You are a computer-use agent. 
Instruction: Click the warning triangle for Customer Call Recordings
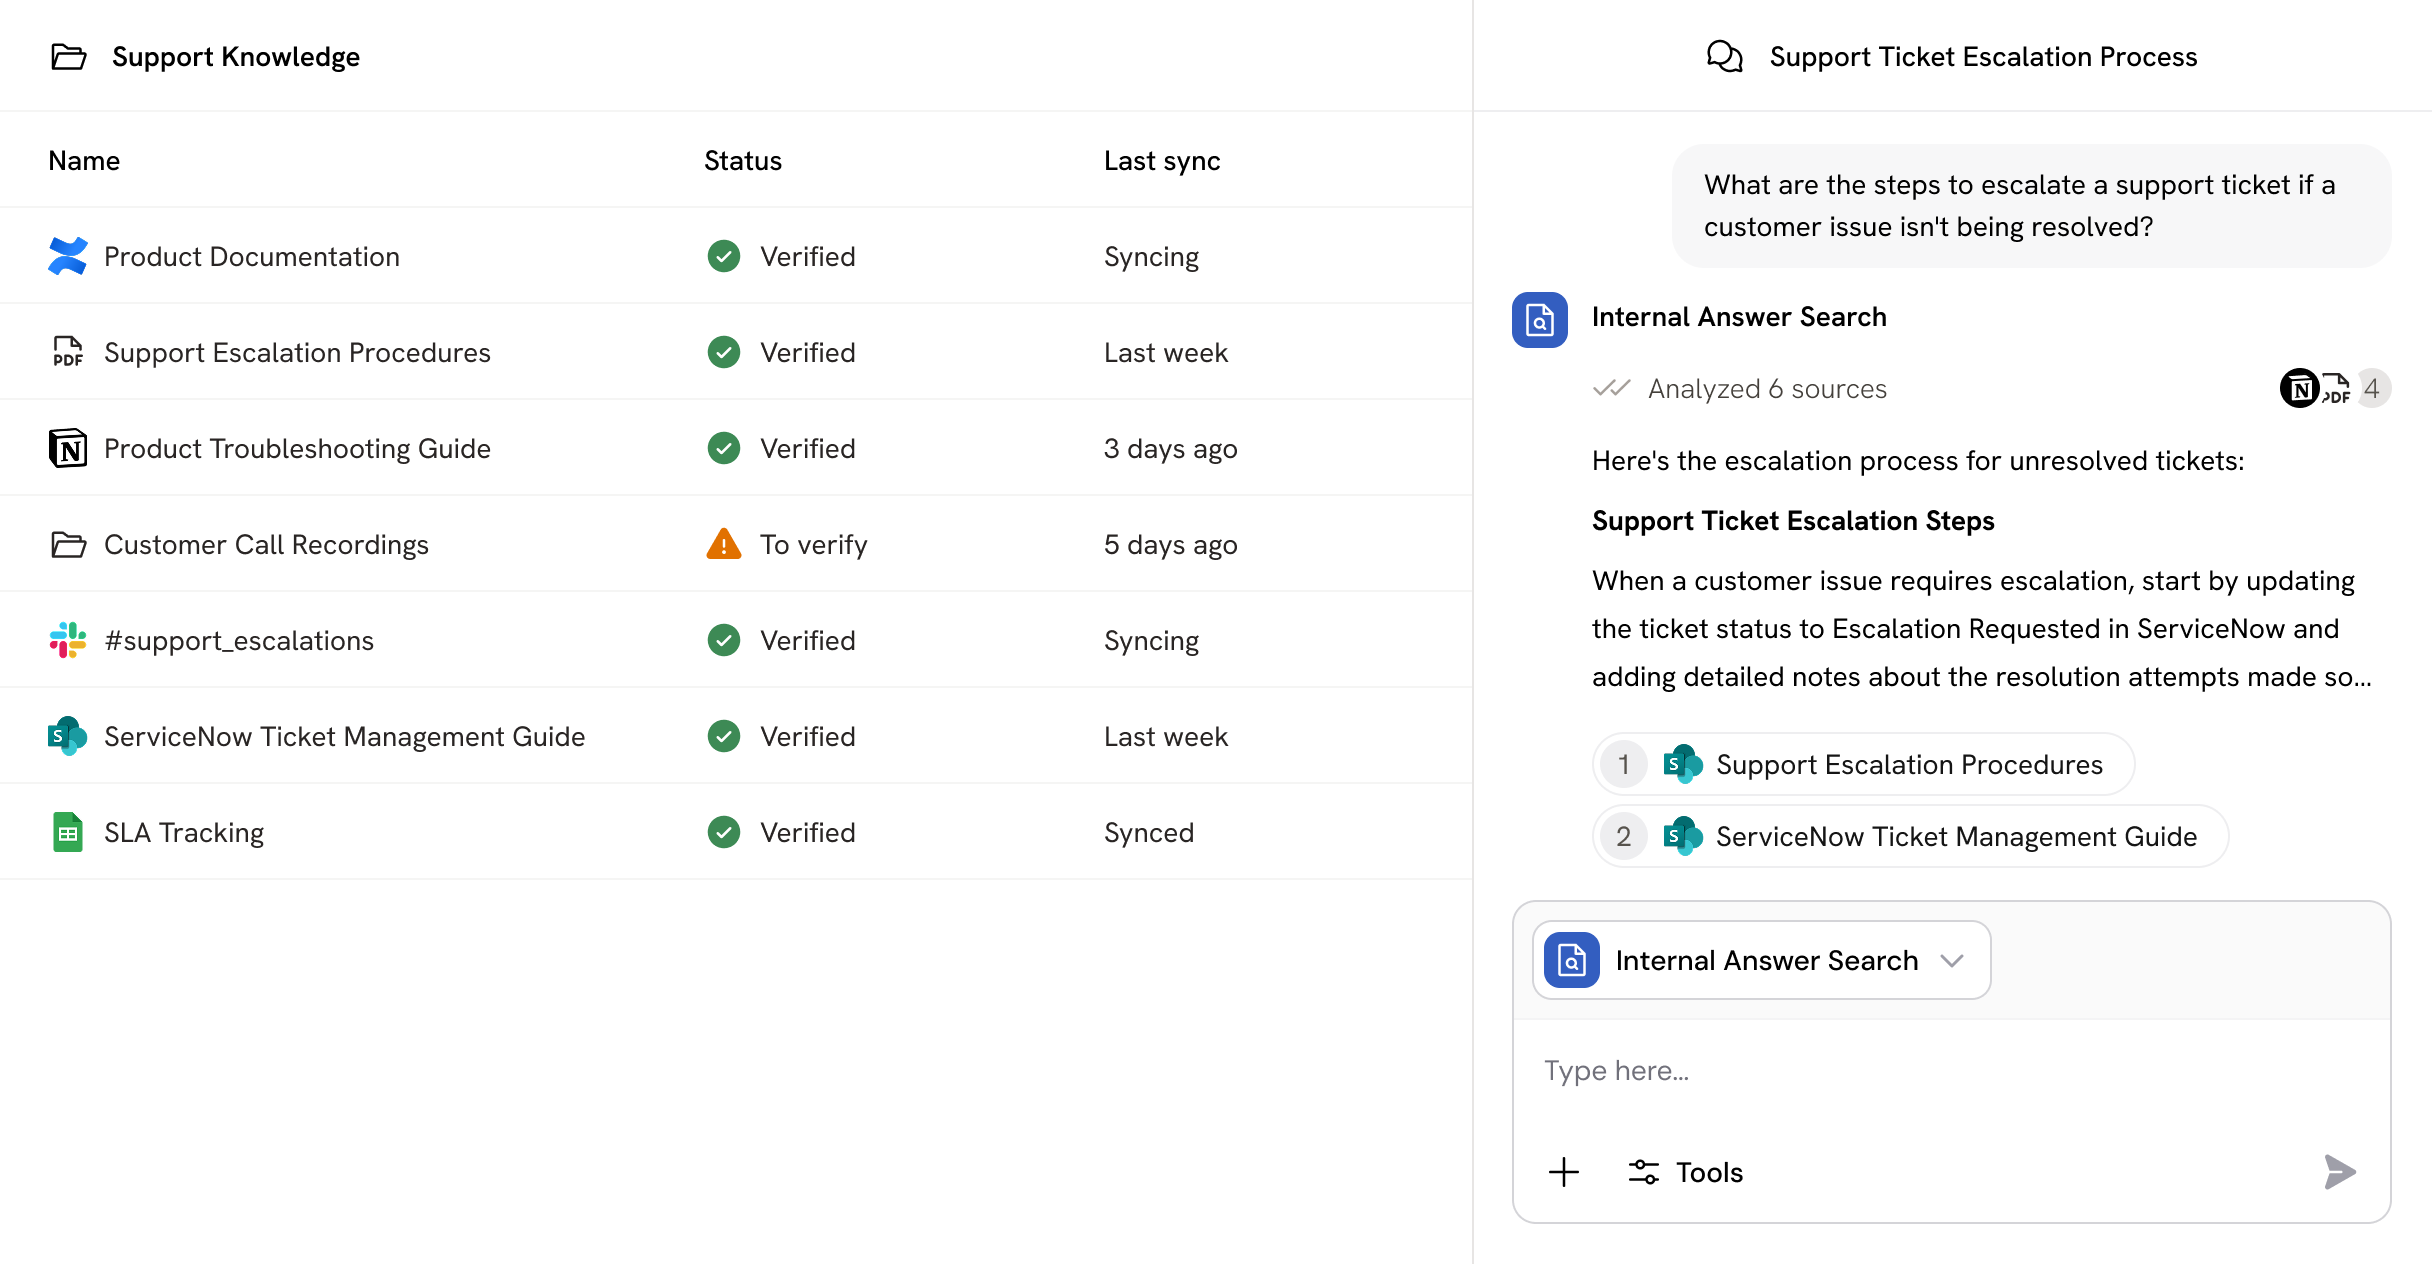coord(723,544)
